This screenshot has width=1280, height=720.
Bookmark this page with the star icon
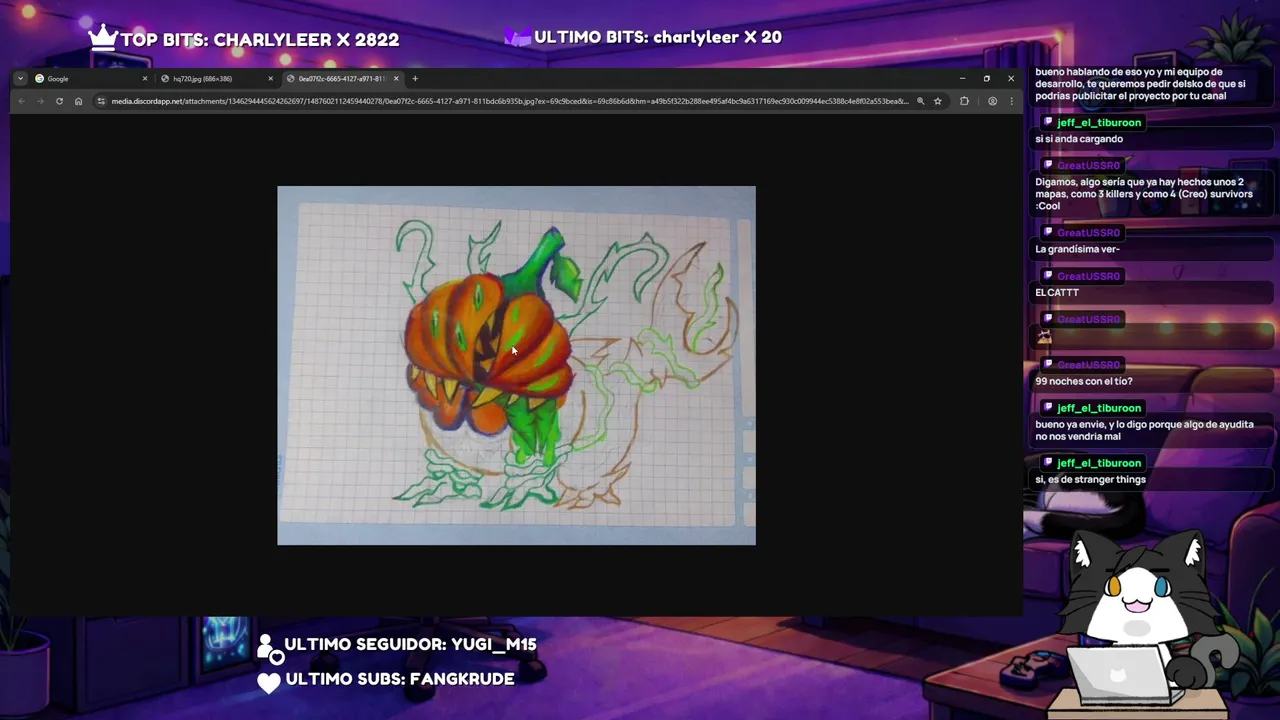pos(937,101)
